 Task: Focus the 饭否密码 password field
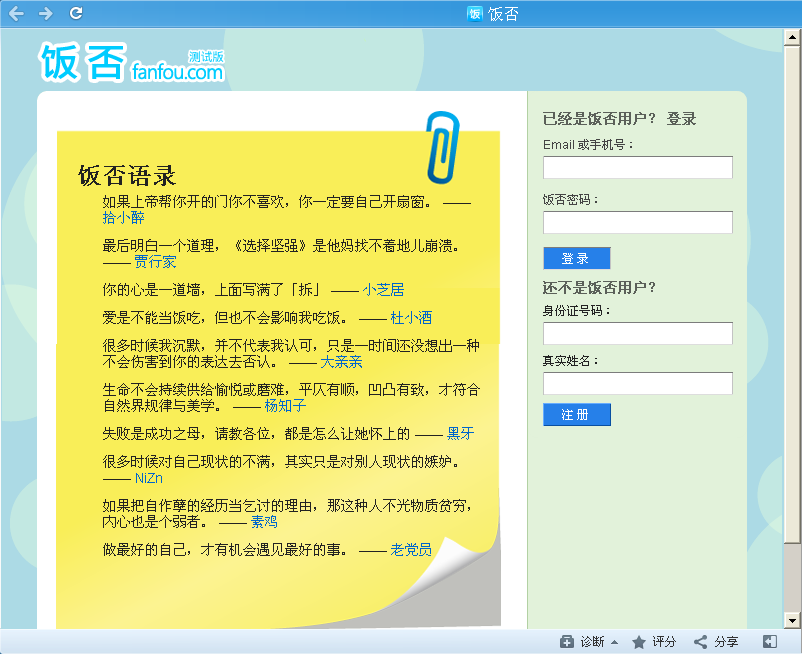(638, 222)
